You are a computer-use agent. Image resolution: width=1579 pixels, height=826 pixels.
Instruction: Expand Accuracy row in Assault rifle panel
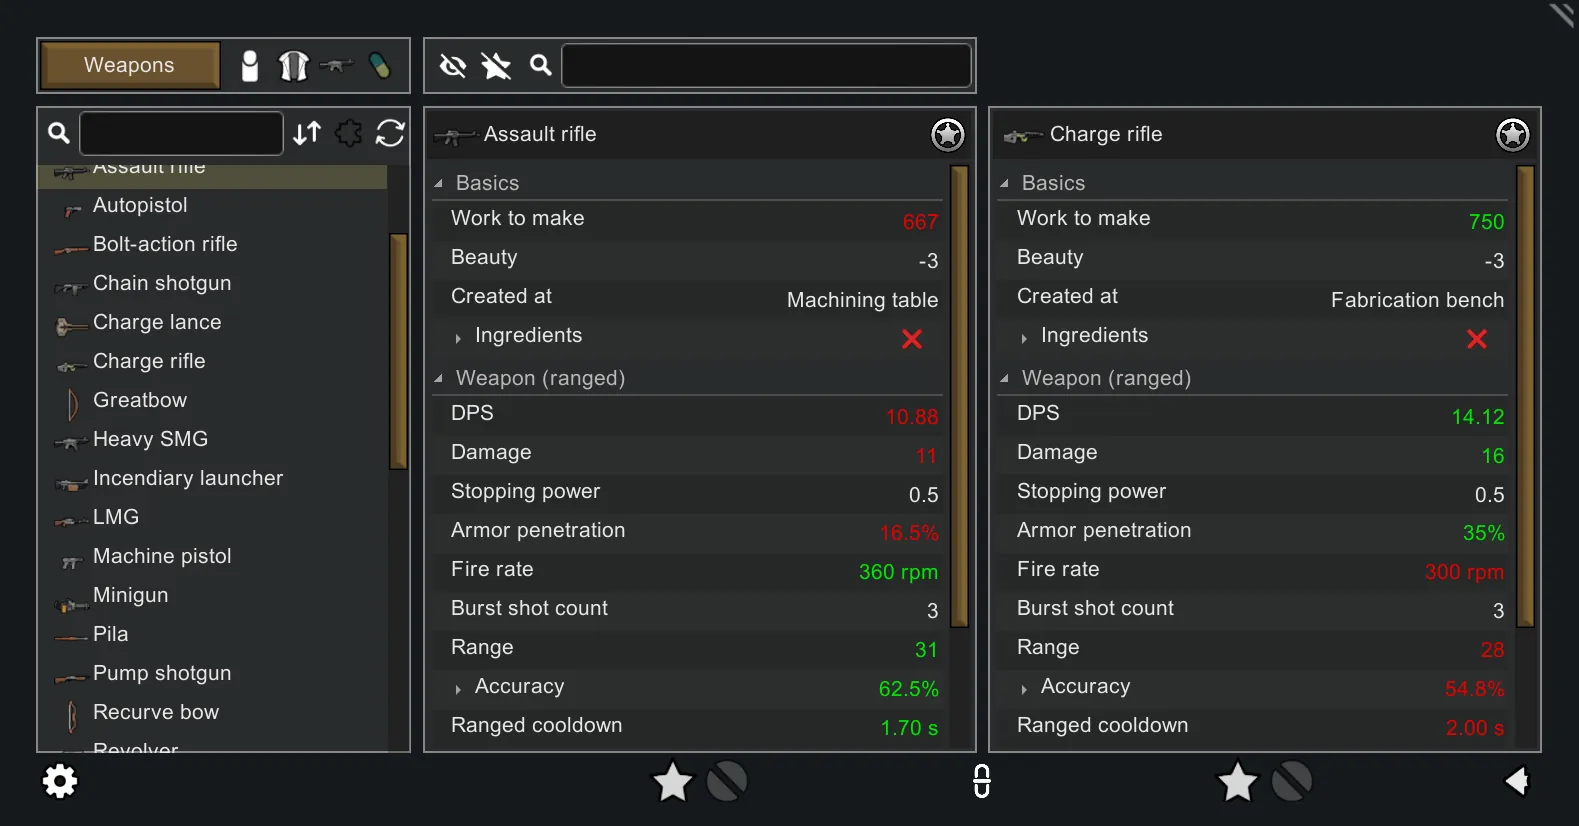point(458,689)
